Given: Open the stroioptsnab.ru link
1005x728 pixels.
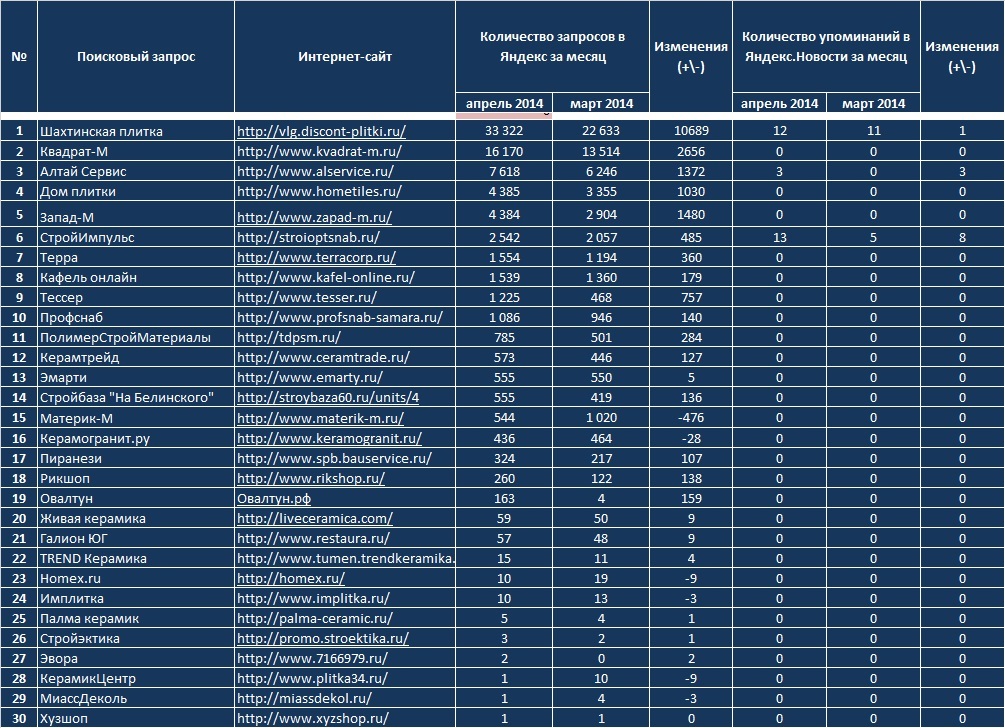Looking at the screenshot, I should point(308,237).
